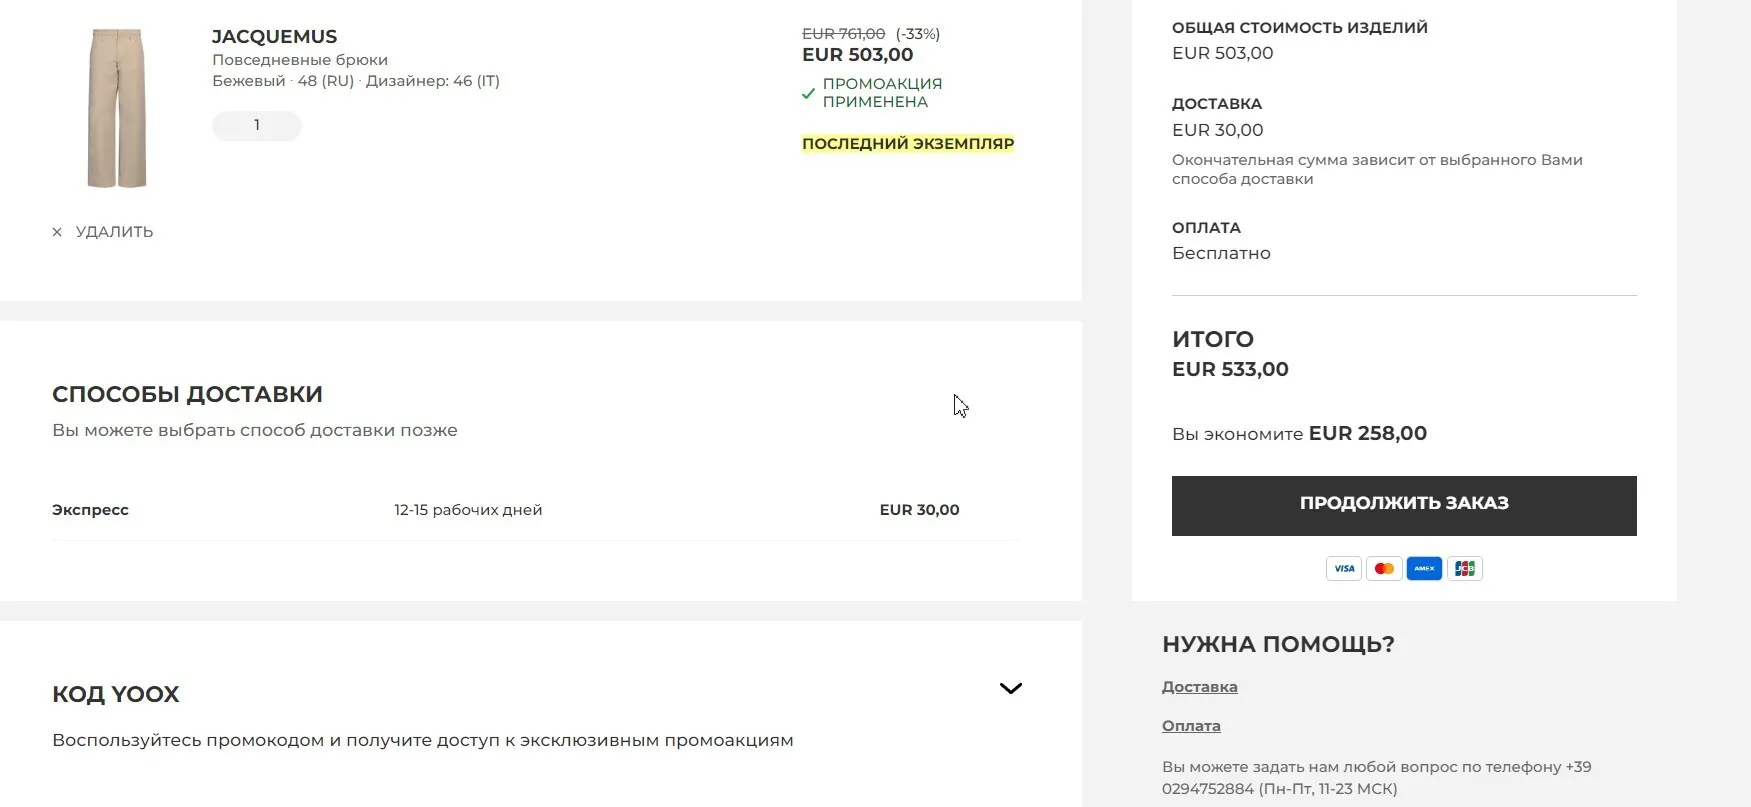Click the ПОСЛЕДНИЙ ЭКЗЕМПЛЯР highlighted label
The width and height of the screenshot is (1751, 807).
tap(908, 144)
